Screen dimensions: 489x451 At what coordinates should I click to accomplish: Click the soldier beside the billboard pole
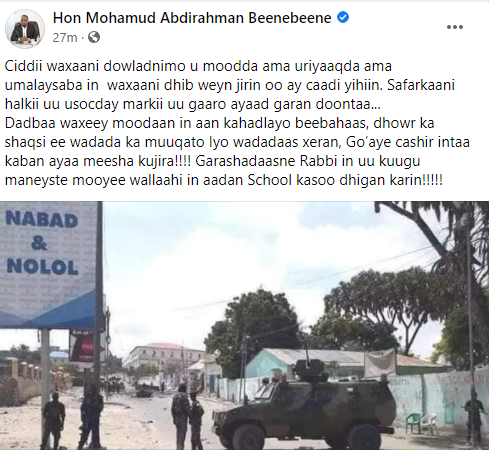[53, 420]
